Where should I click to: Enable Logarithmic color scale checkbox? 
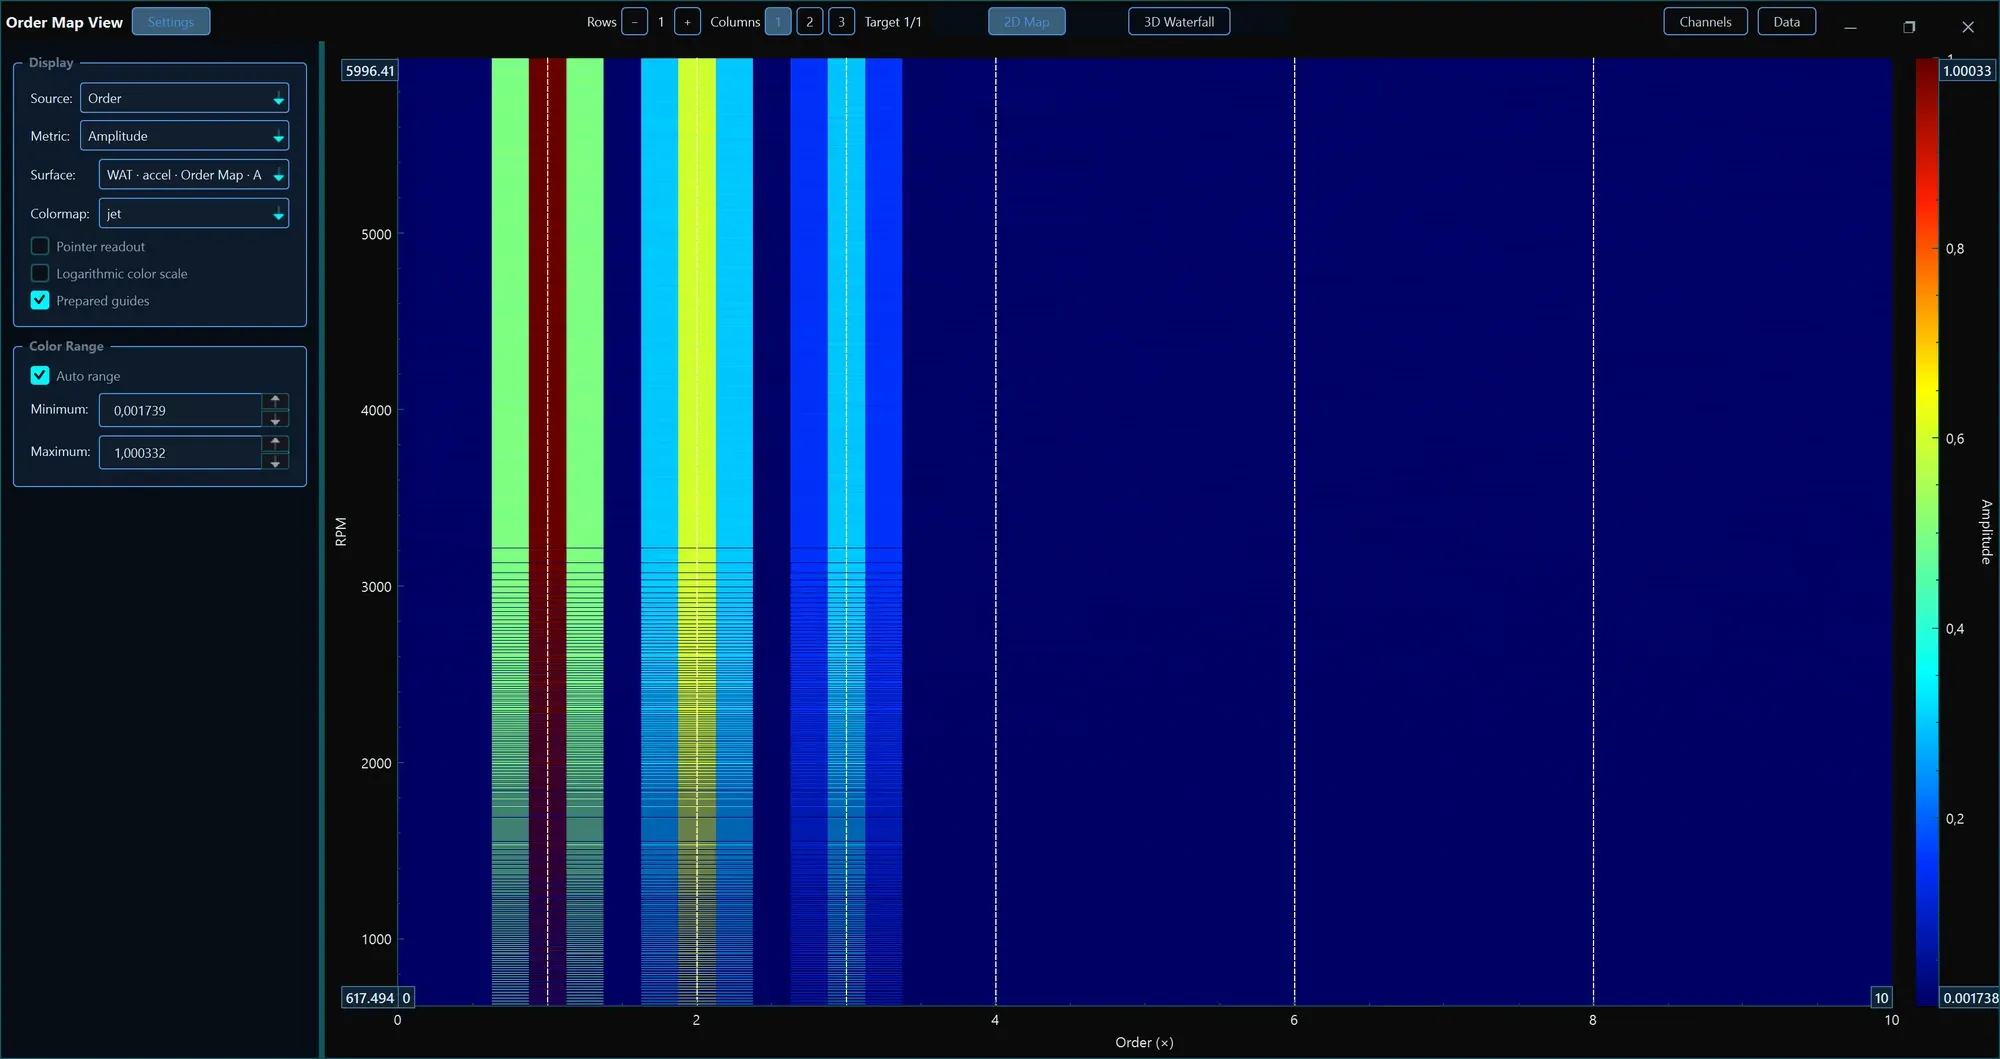40,273
